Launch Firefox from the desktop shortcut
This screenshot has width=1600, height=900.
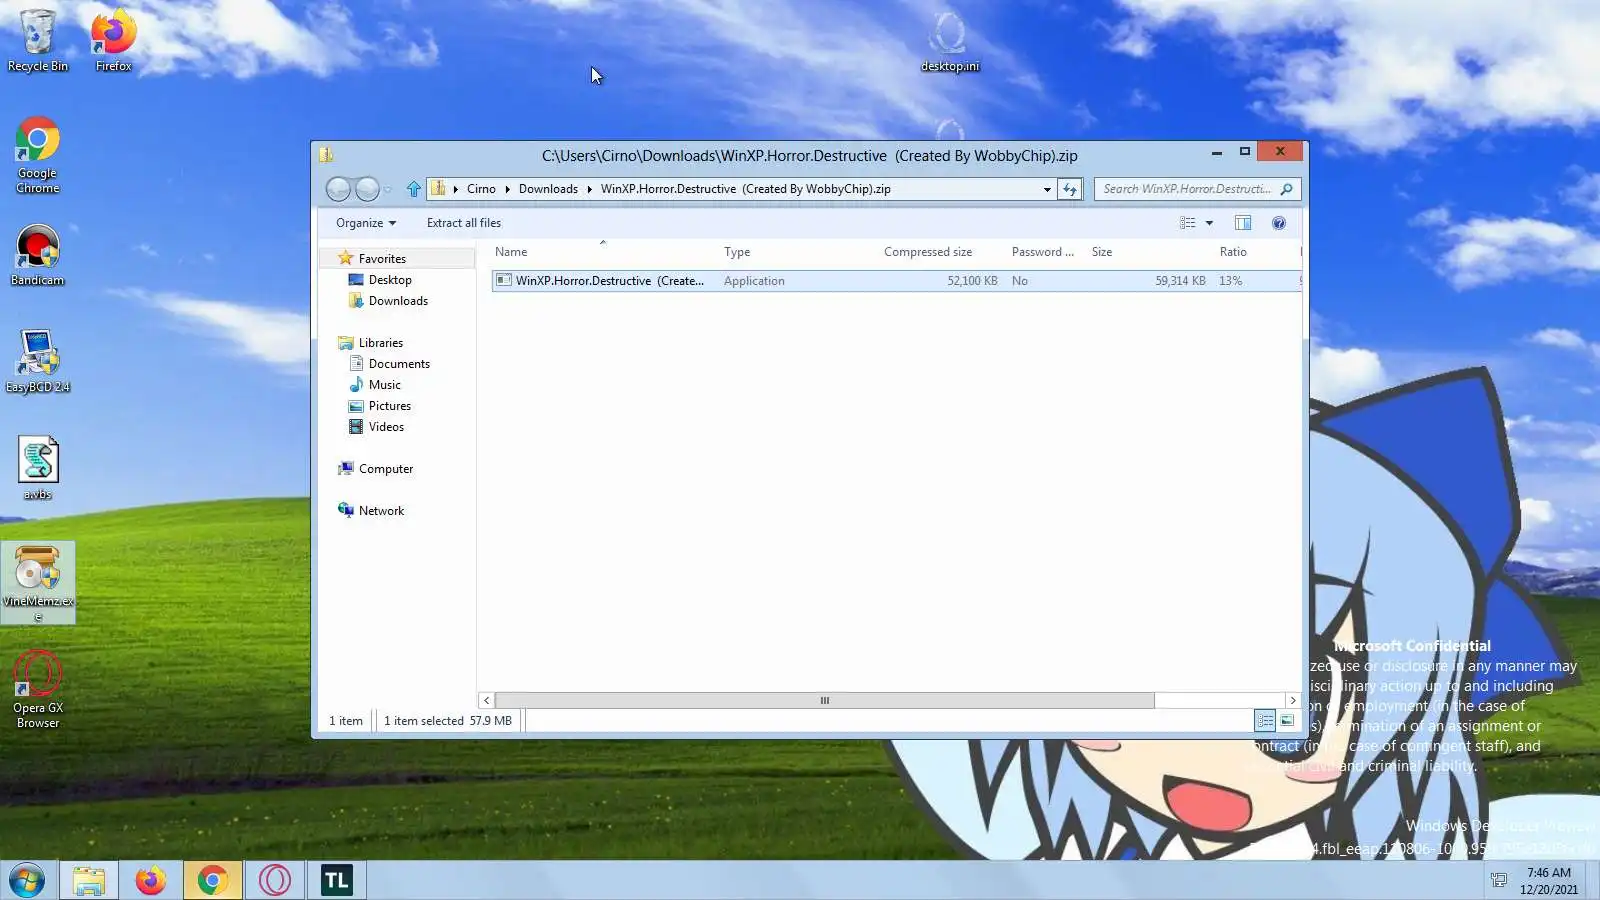(x=113, y=40)
